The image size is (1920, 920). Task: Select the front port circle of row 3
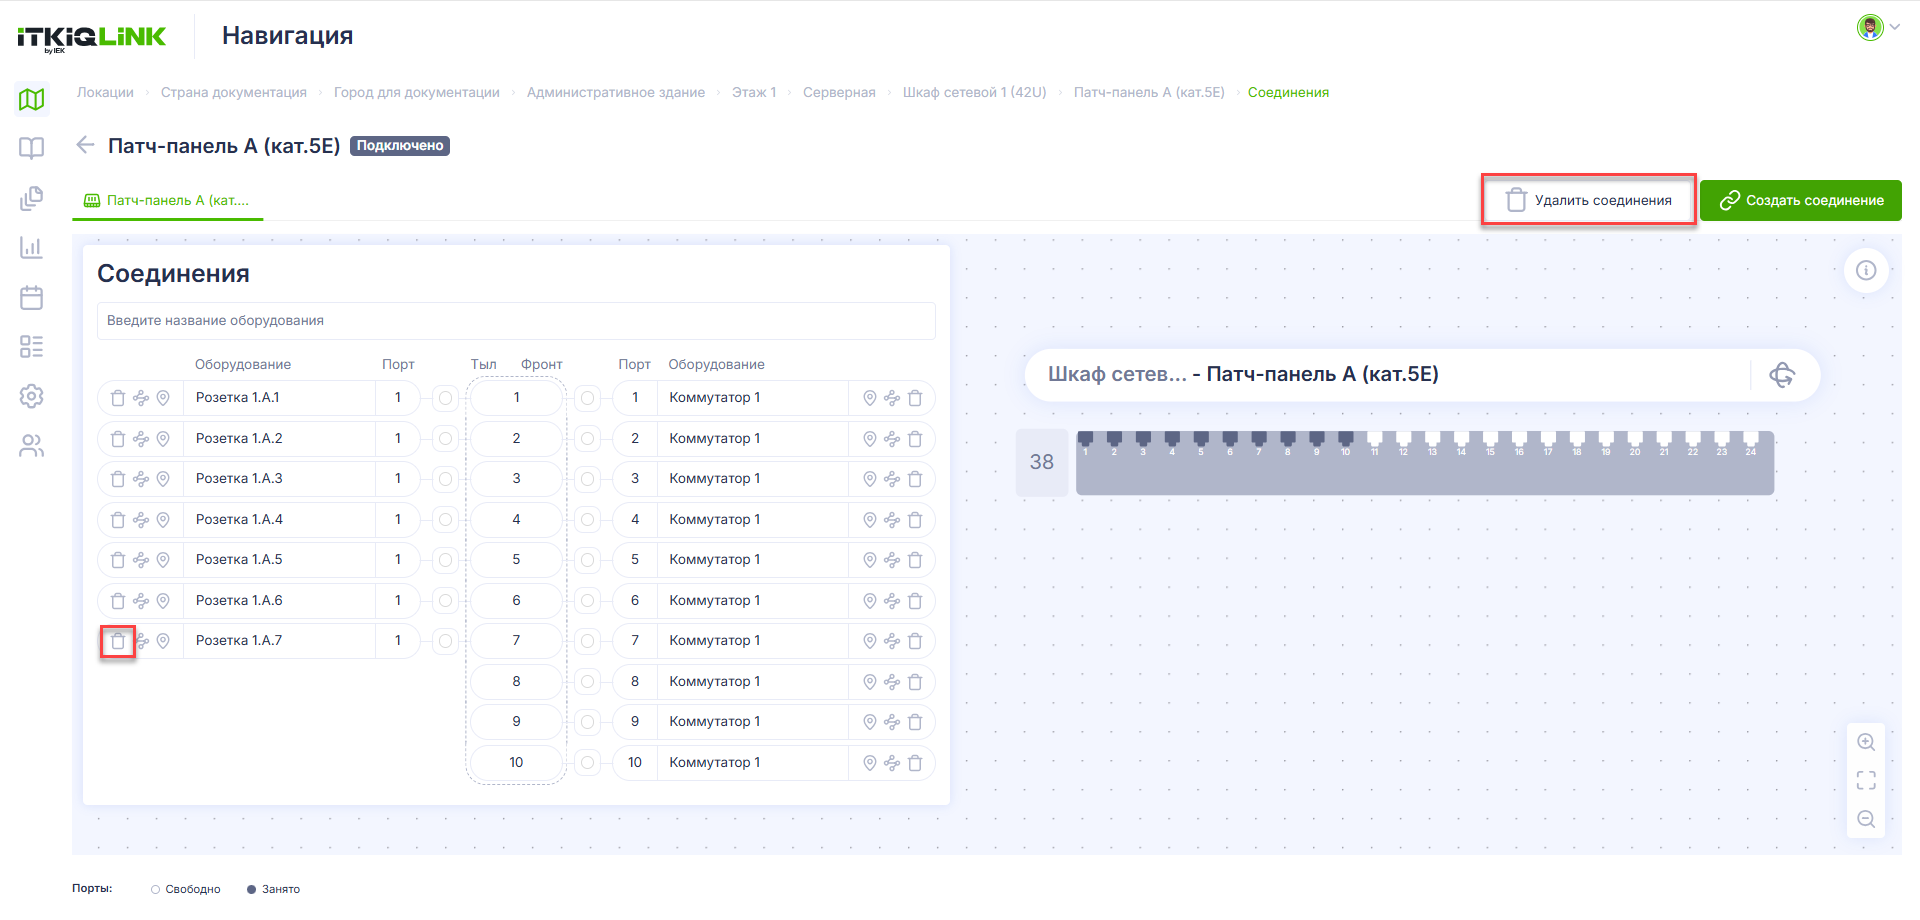tap(588, 479)
